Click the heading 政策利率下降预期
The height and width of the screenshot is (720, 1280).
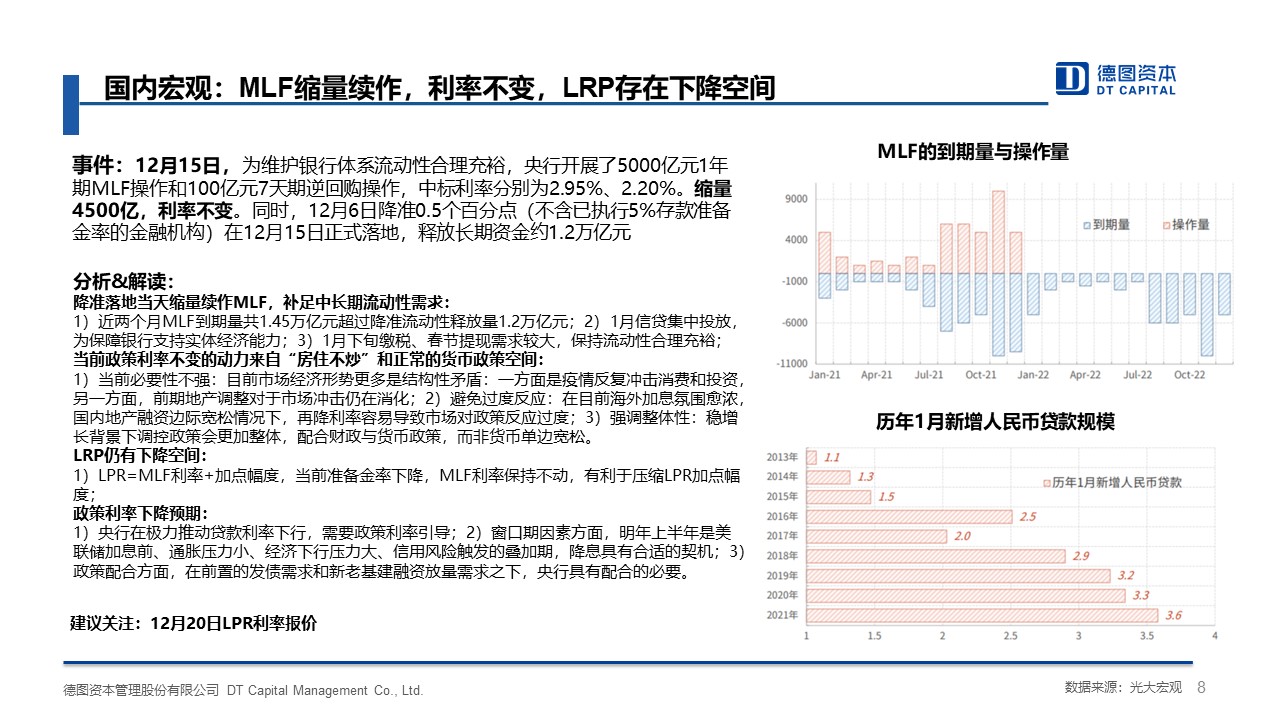coord(140,513)
